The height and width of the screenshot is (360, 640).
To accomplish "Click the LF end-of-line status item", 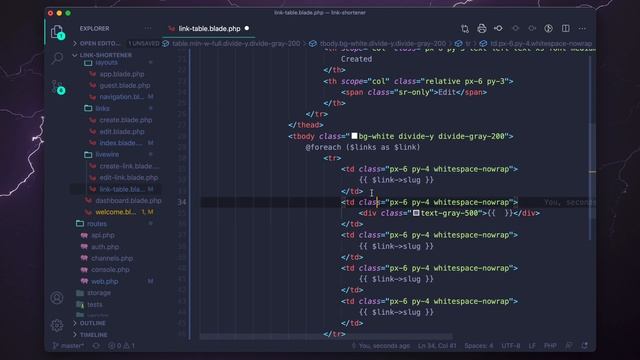I will coord(532,346).
